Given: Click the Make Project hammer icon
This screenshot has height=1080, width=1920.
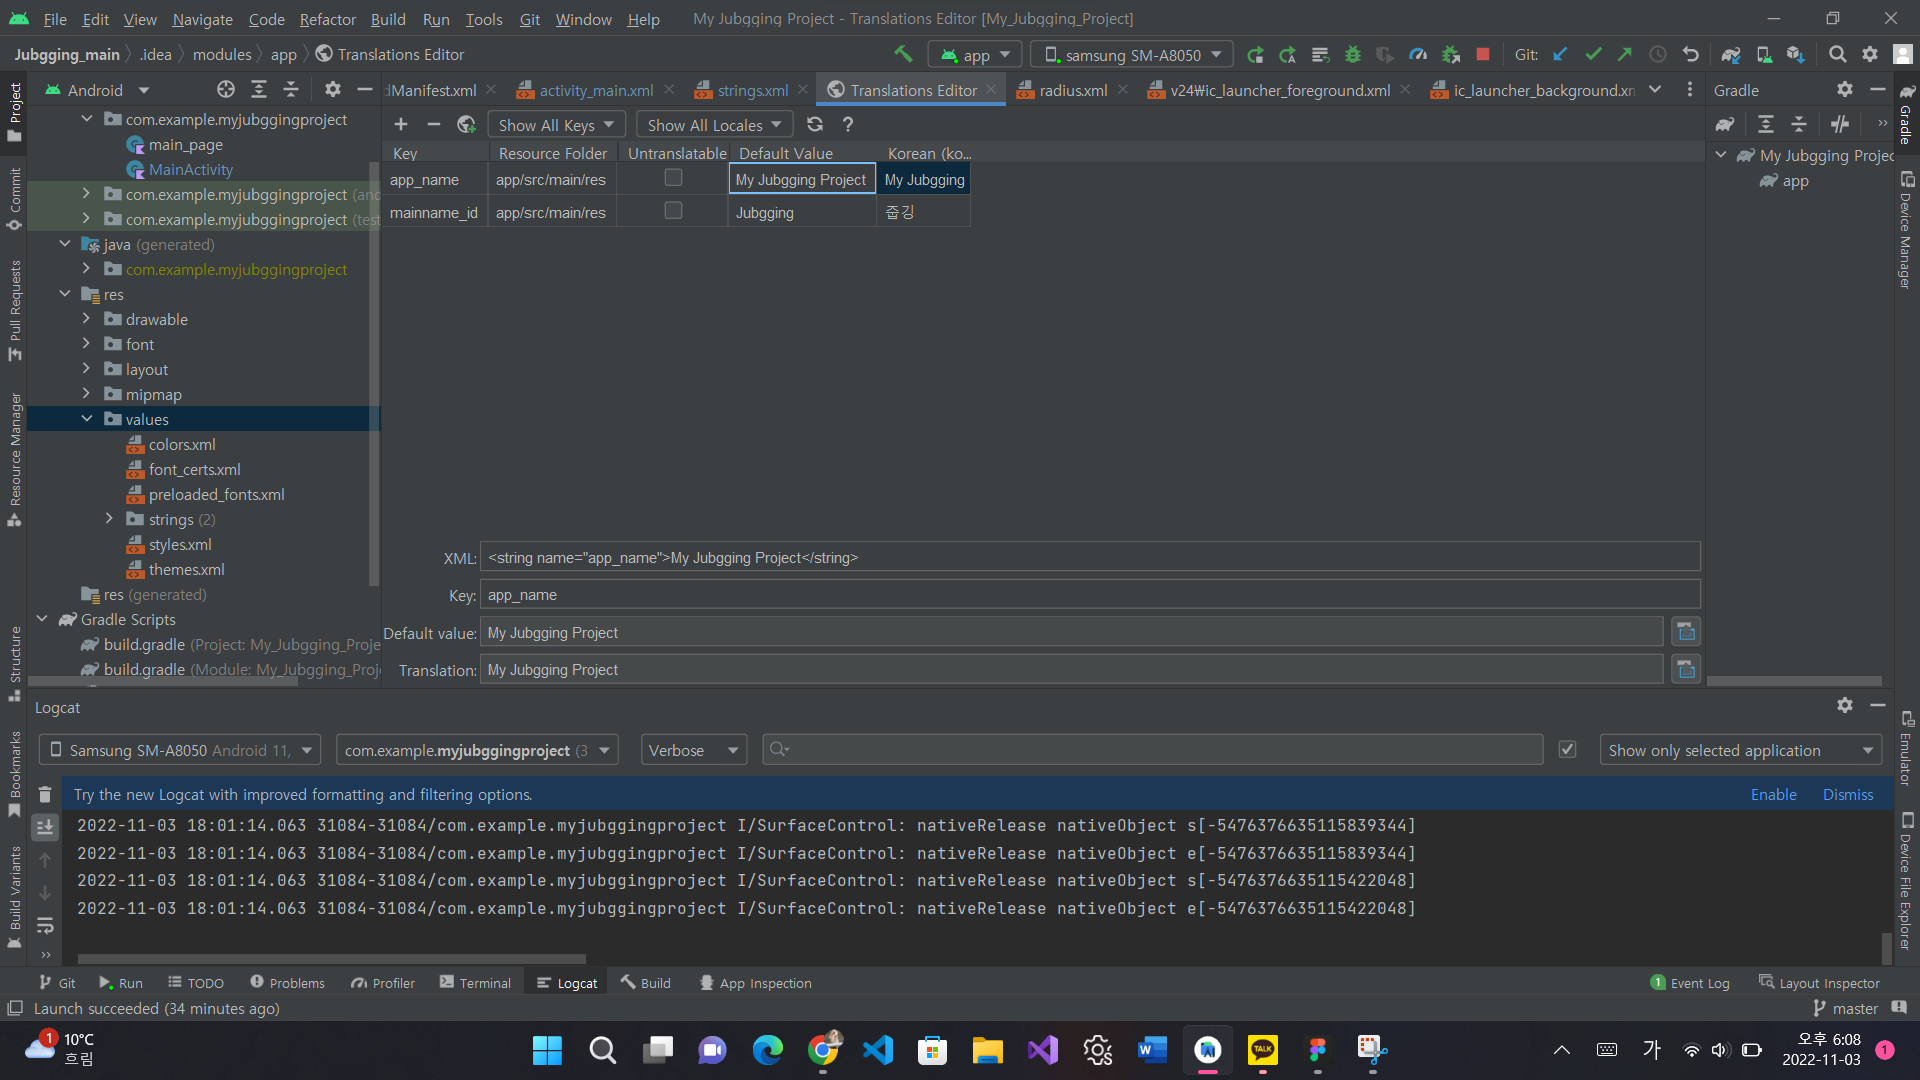Looking at the screenshot, I should point(903,54).
